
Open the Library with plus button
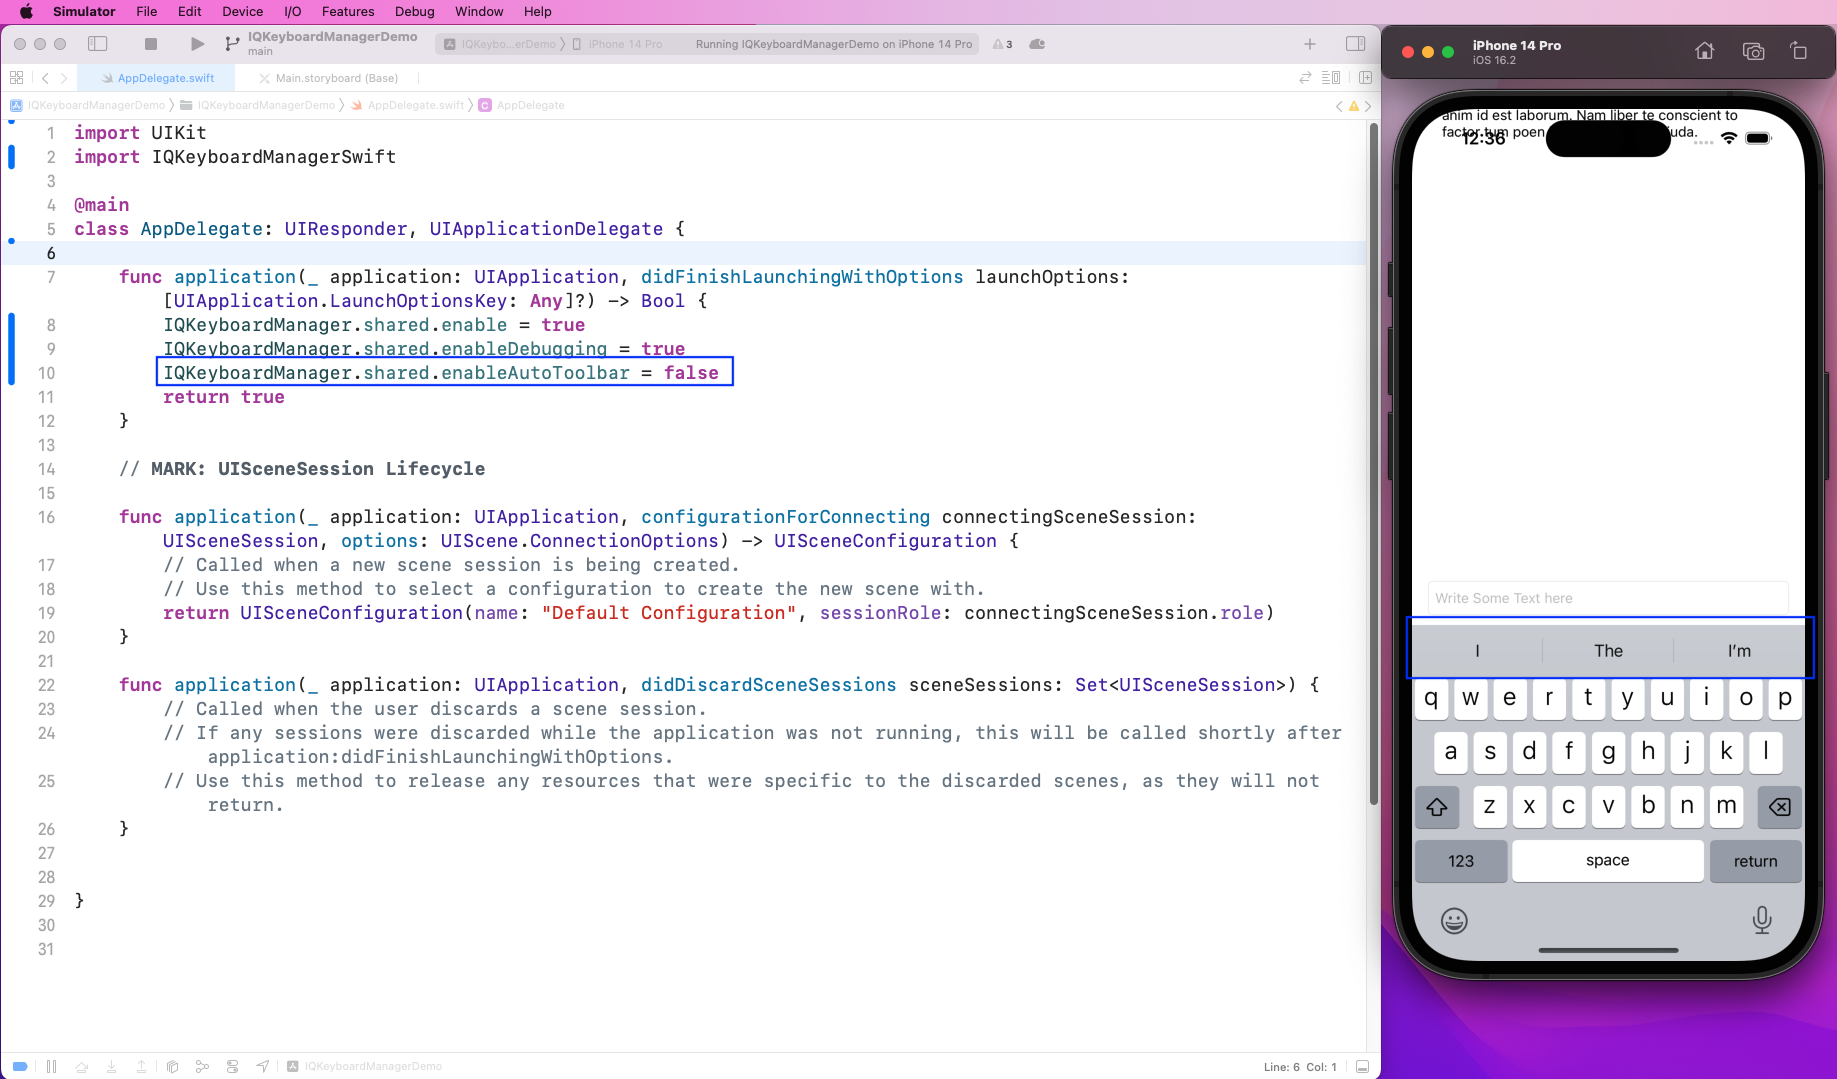[1310, 44]
